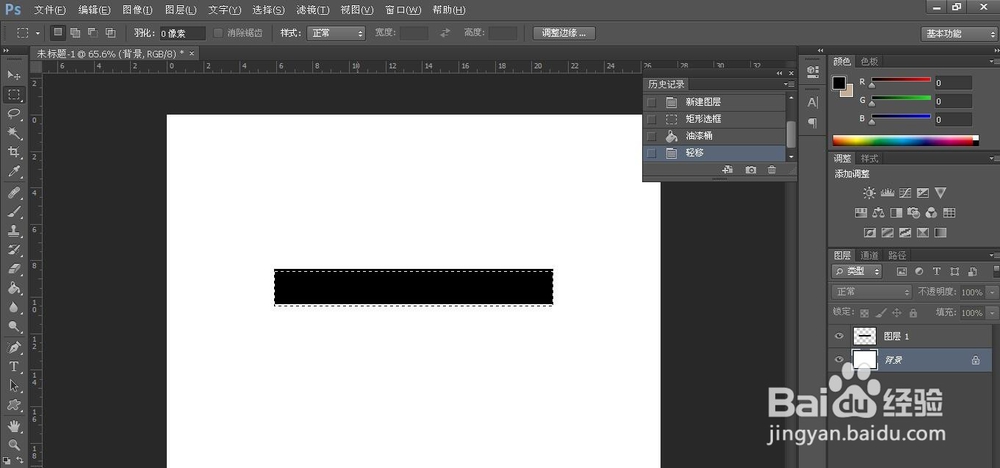This screenshot has height=468, width=1000.
Task: Select the Hand tool
Action: 14,426
